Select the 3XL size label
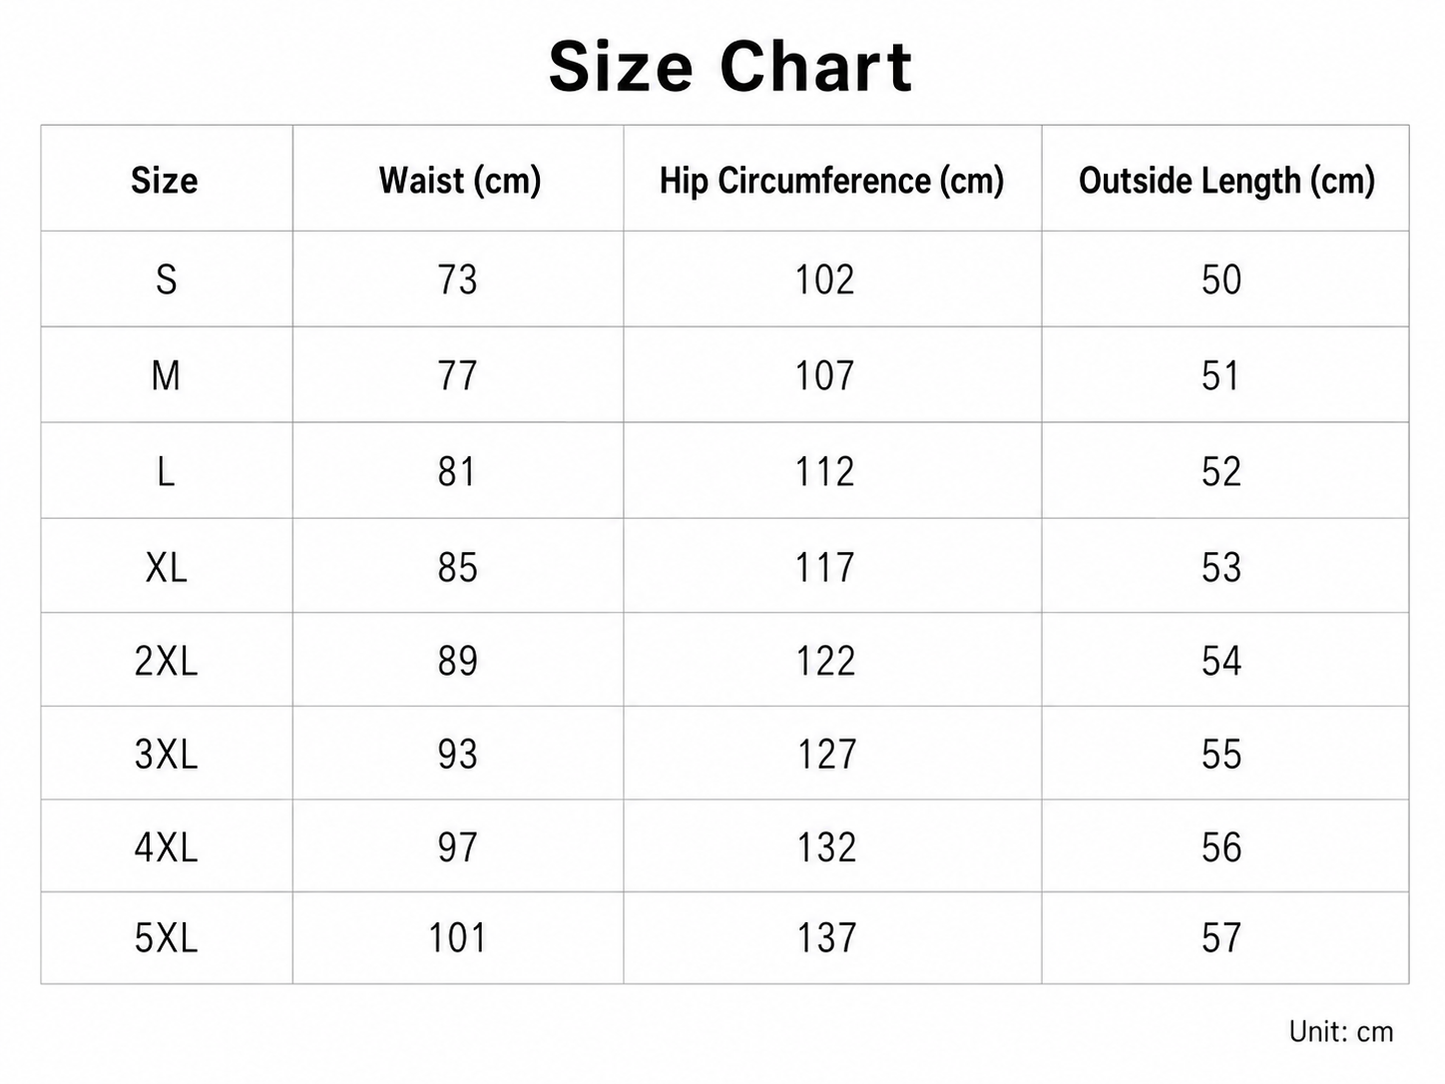This screenshot has height=1084, width=1445. [x=166, y=754]
